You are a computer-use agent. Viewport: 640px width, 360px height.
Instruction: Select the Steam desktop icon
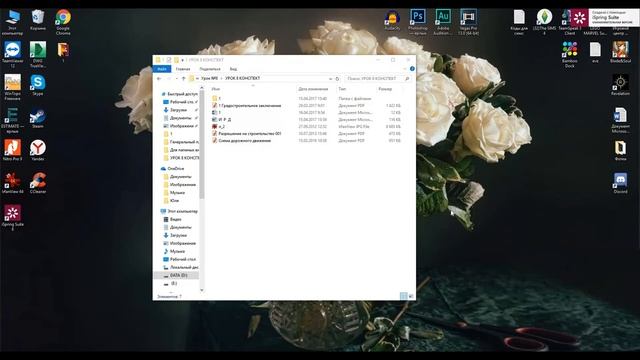coord(38,118)
